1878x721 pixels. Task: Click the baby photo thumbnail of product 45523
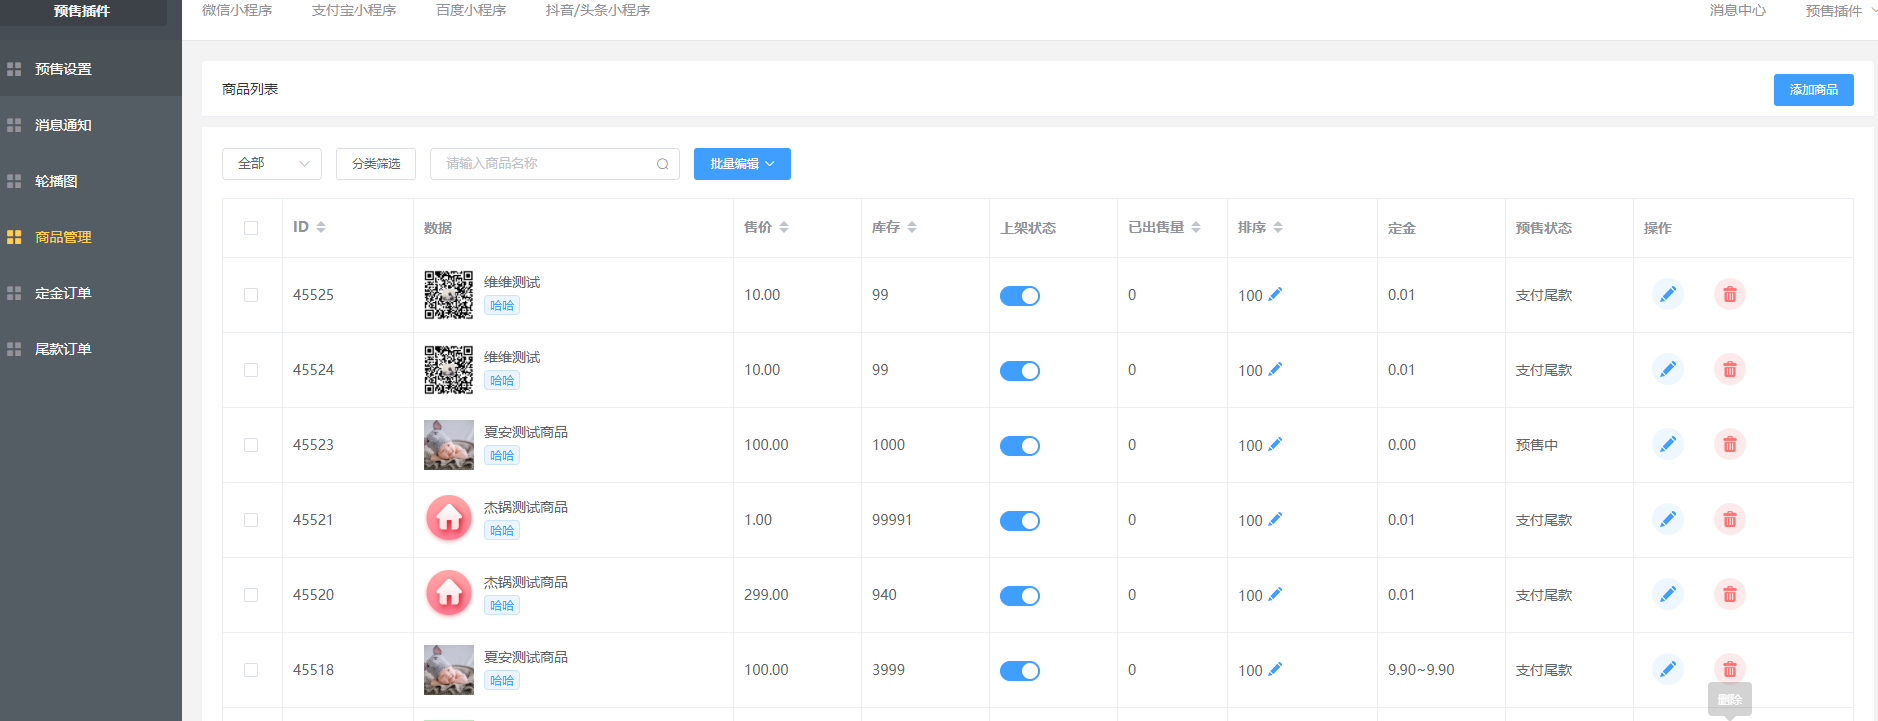point(448,445)
